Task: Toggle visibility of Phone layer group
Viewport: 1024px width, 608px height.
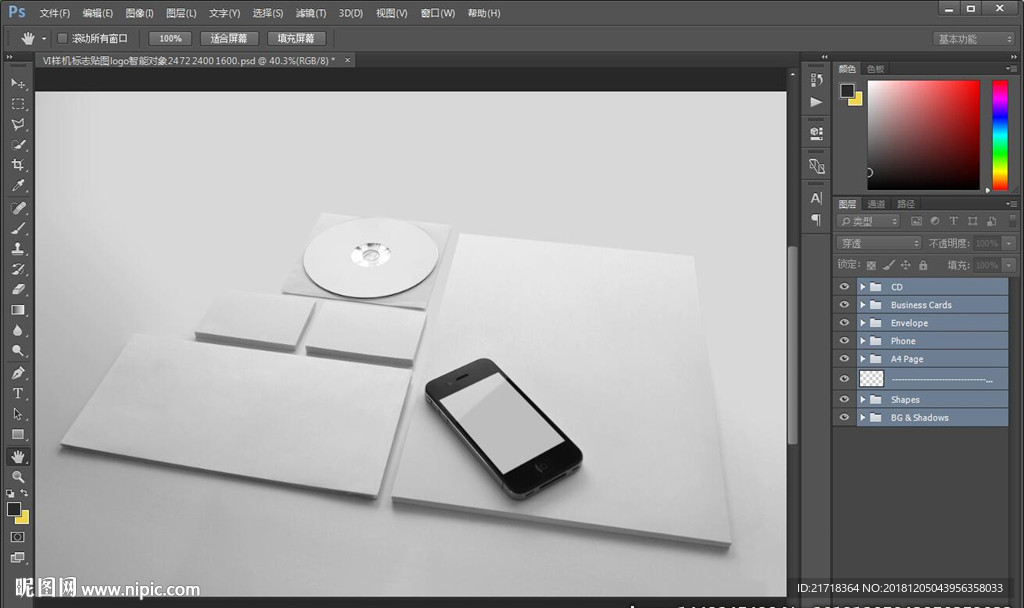Action: click(844, 341)
